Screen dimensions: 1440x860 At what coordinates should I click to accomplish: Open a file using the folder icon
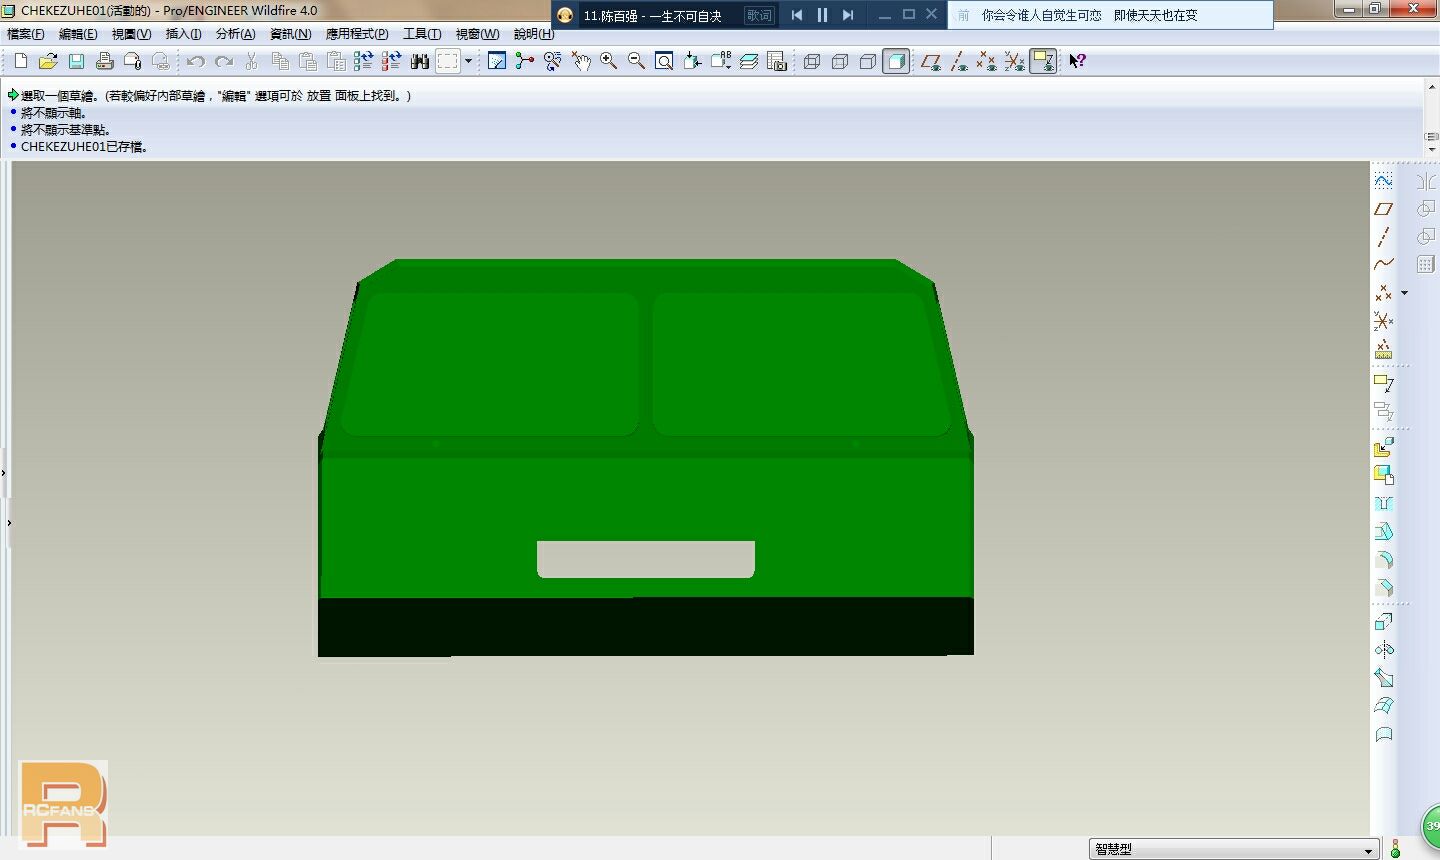[48, 62]
